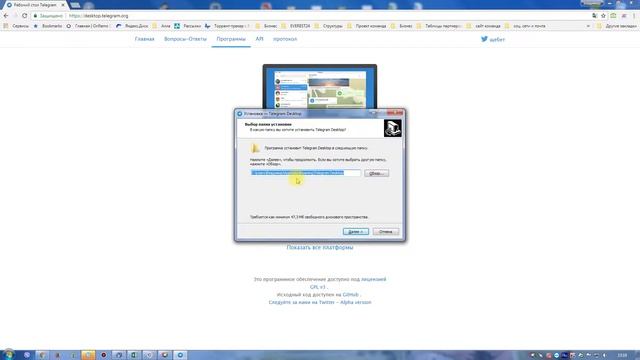640x360 pixels.
Task: Click the GitHub link
Action: 351,295
